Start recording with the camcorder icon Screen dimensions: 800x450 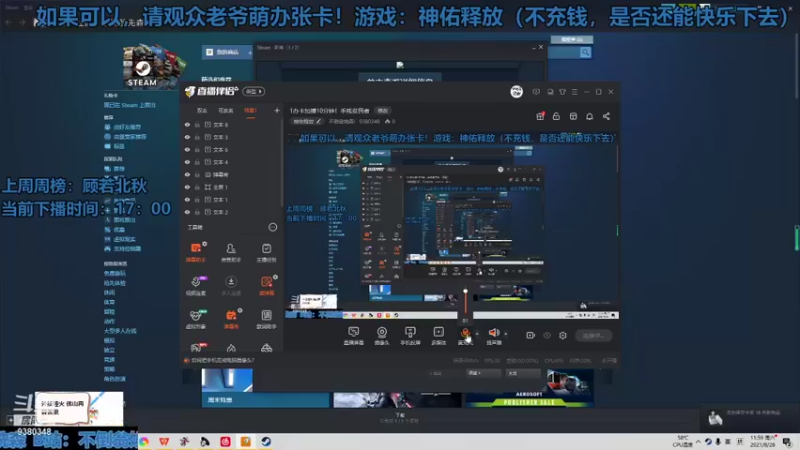tap(530, 335)
